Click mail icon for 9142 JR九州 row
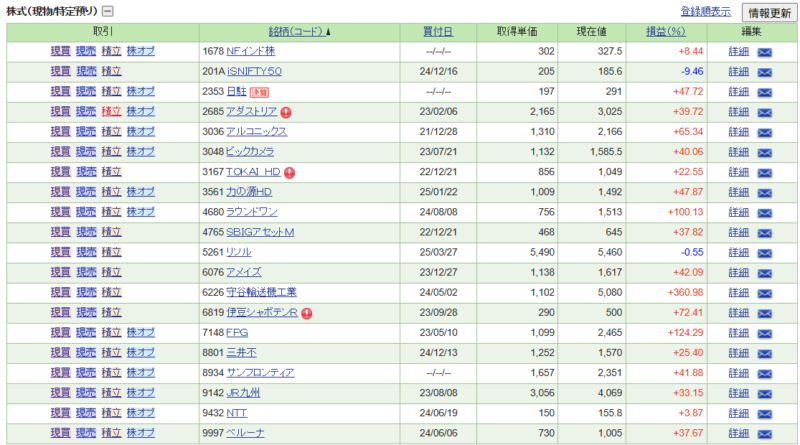800x445 pixels. (x=764, y=394)
